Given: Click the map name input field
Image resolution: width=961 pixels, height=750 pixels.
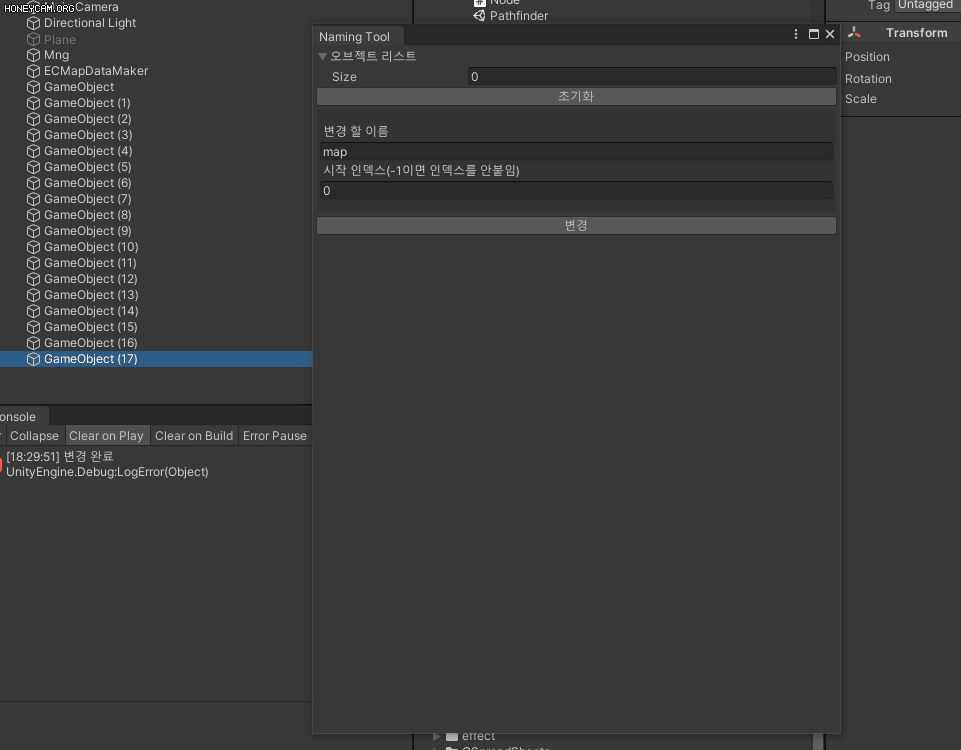Looking at the screenshot, I should point(575,151).
